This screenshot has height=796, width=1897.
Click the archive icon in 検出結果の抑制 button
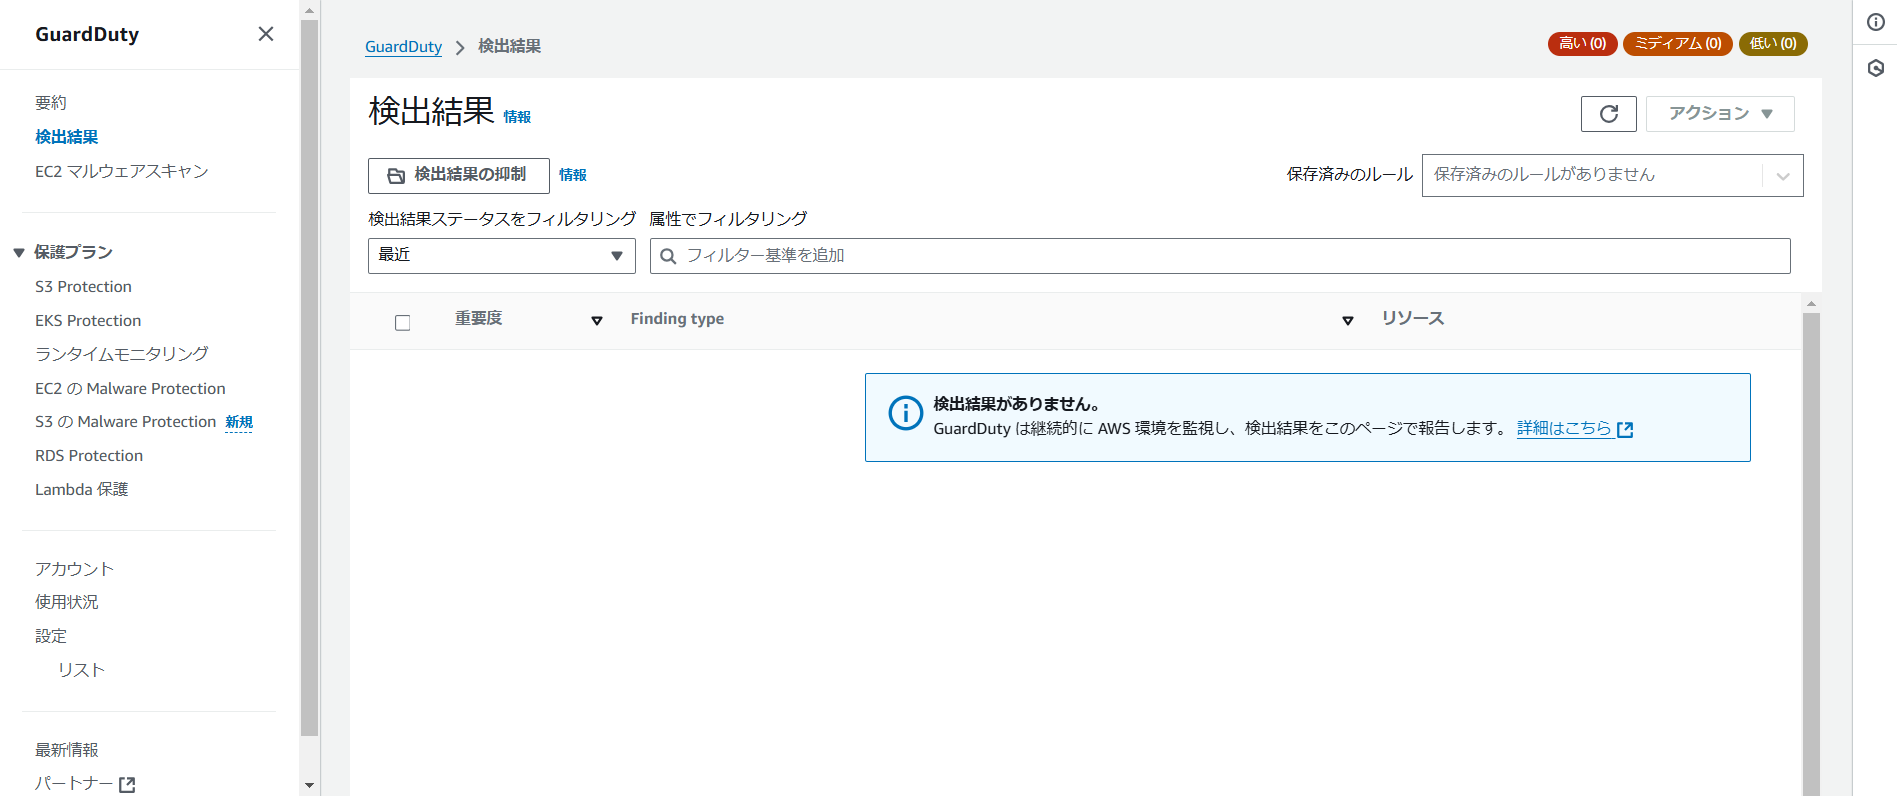(396, 176)
